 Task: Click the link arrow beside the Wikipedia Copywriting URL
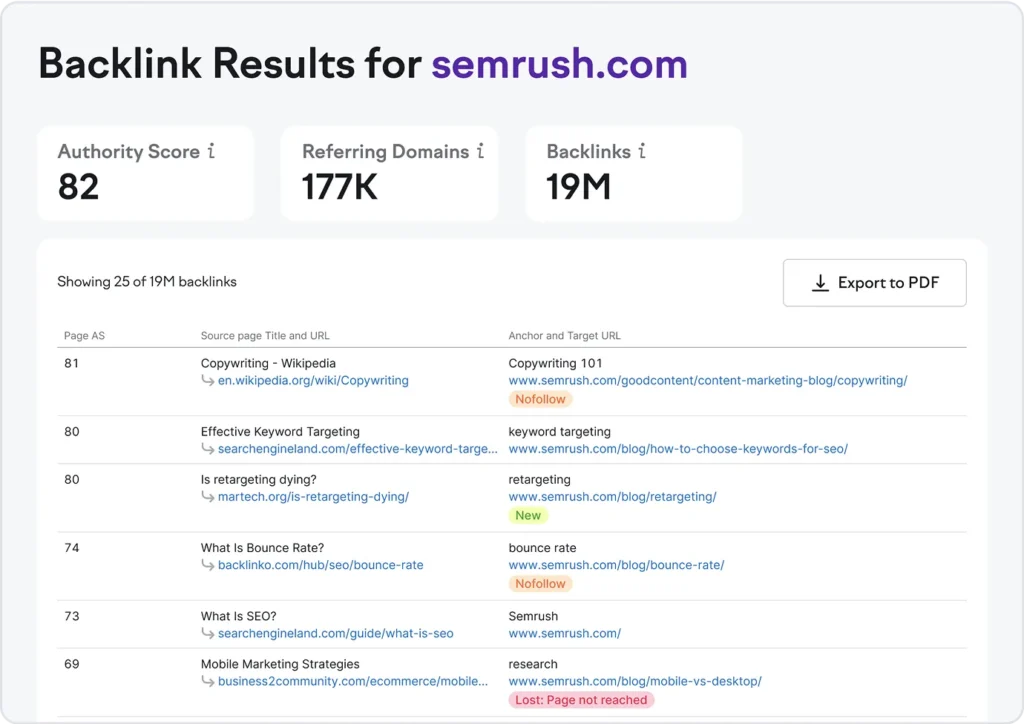(208, 381)
